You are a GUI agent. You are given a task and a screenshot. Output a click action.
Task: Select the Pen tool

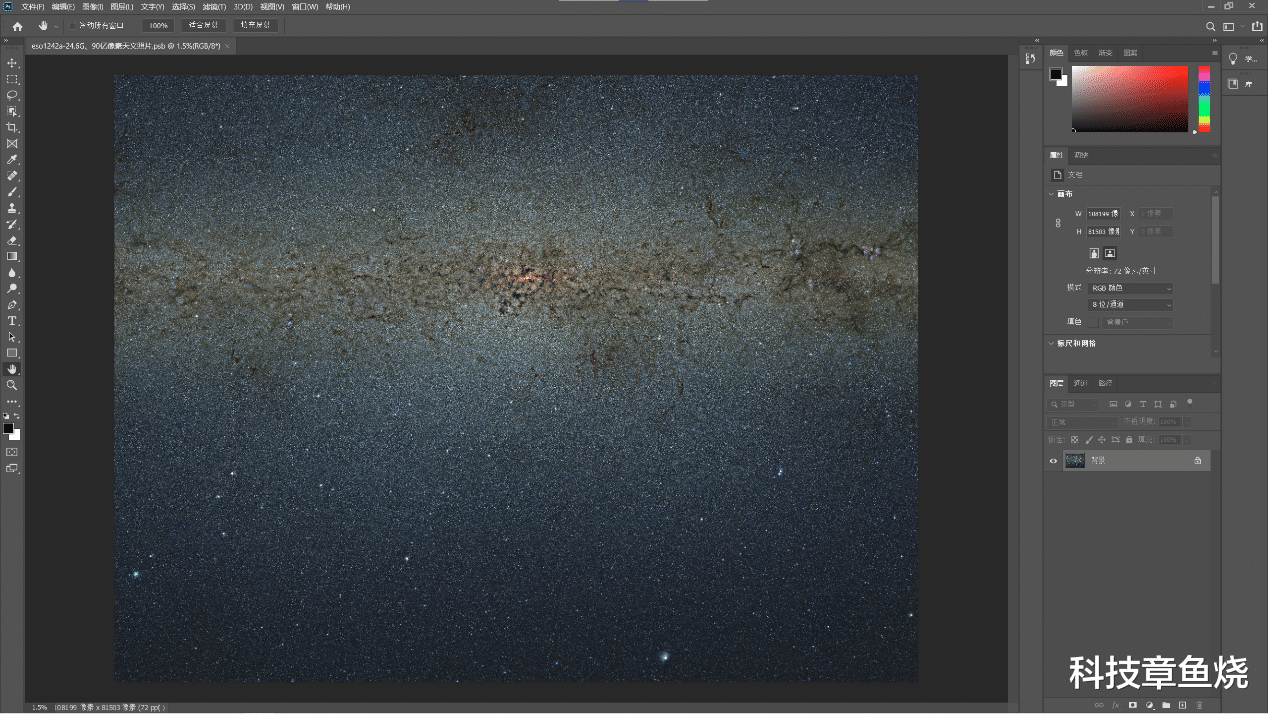(x=12, y=304)
